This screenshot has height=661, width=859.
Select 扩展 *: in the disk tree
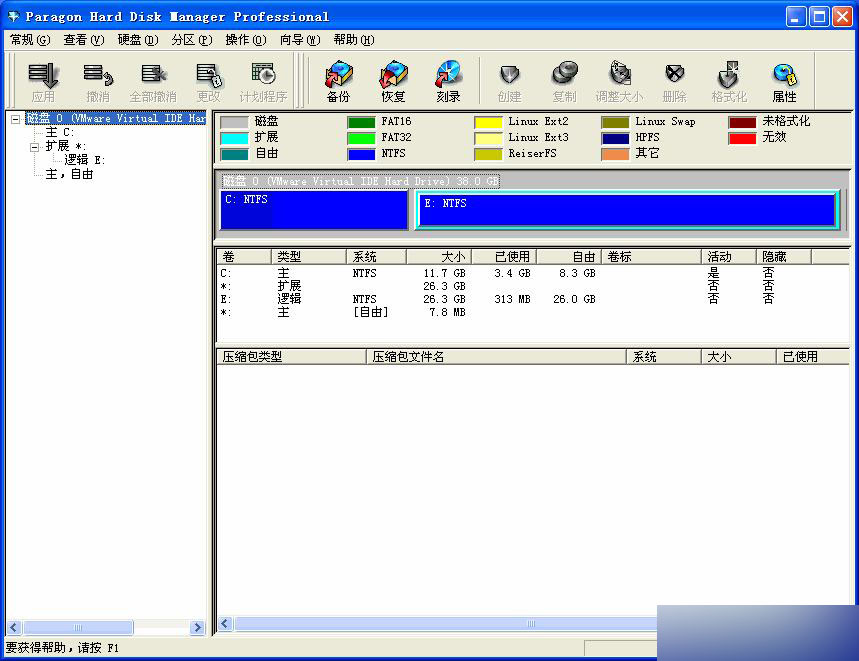66,146
